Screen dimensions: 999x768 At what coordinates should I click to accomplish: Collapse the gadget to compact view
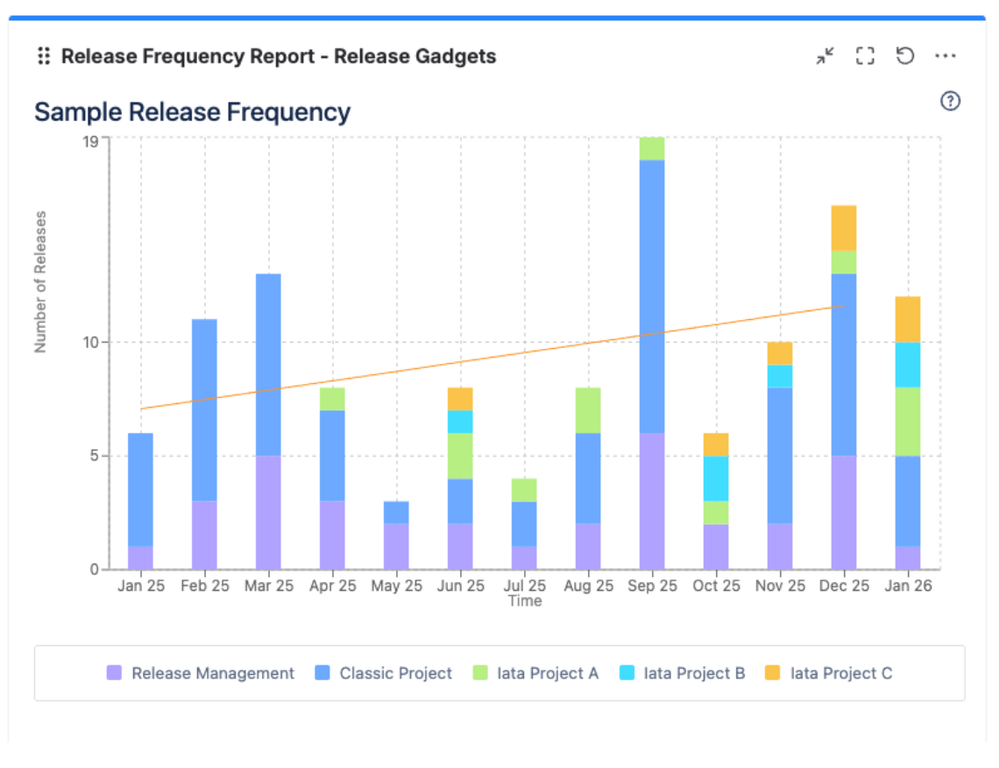(824, 56)
